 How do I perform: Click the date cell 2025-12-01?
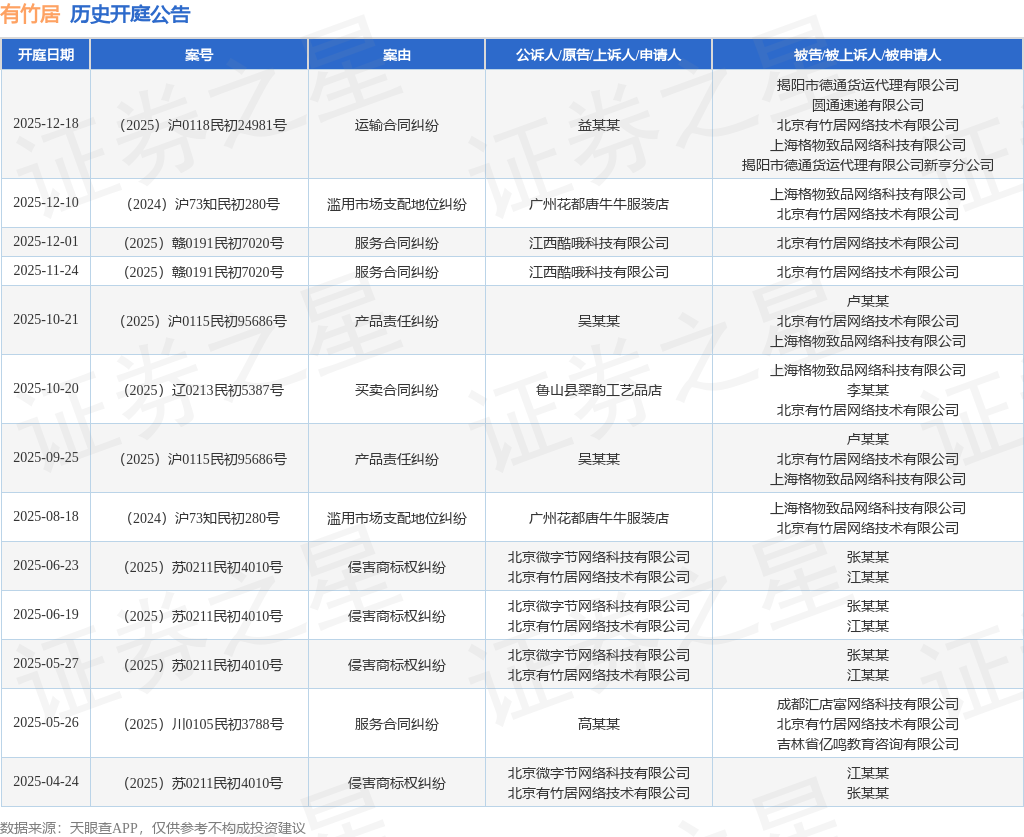tap(46, 242)
